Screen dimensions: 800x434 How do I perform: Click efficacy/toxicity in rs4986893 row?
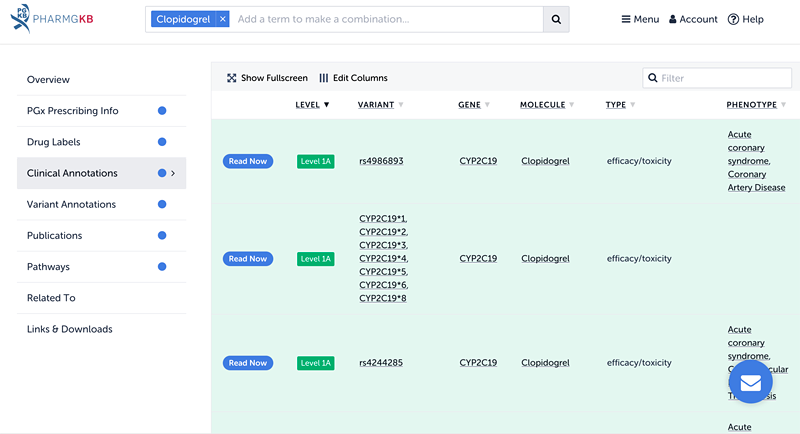click(639, 161)
